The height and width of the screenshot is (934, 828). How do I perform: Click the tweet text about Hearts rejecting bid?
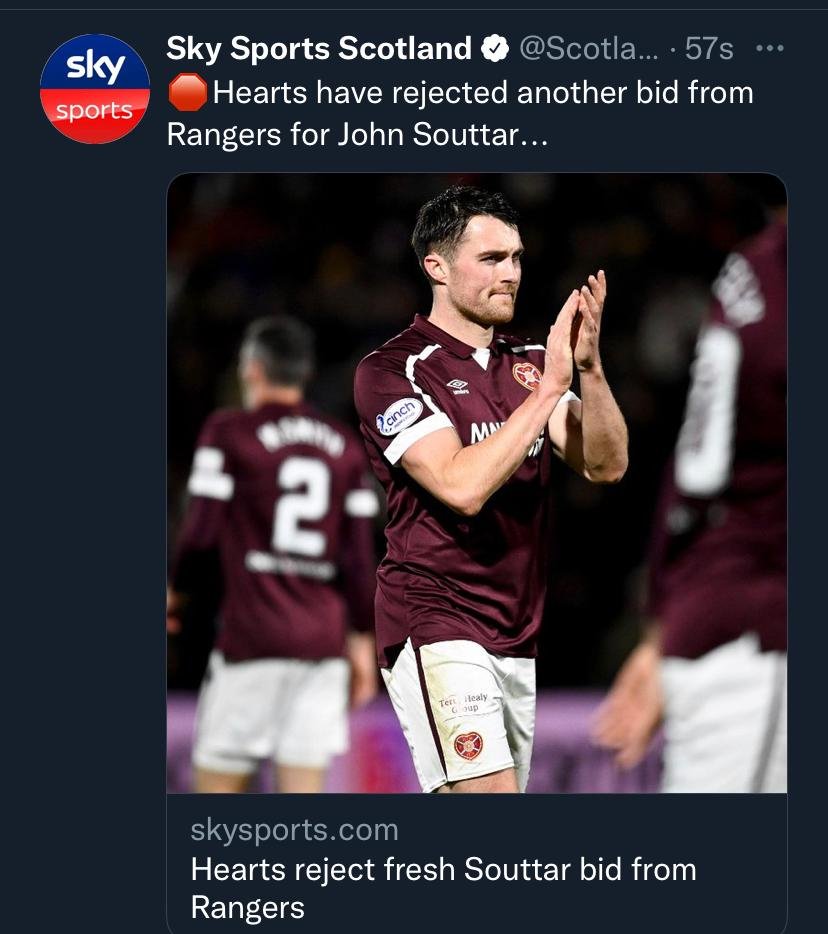[x=460, y=113]
